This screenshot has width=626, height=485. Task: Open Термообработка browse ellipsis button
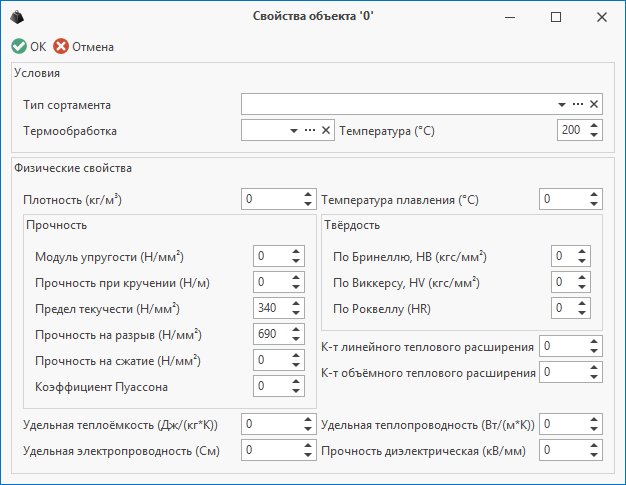tap(310, 130)
